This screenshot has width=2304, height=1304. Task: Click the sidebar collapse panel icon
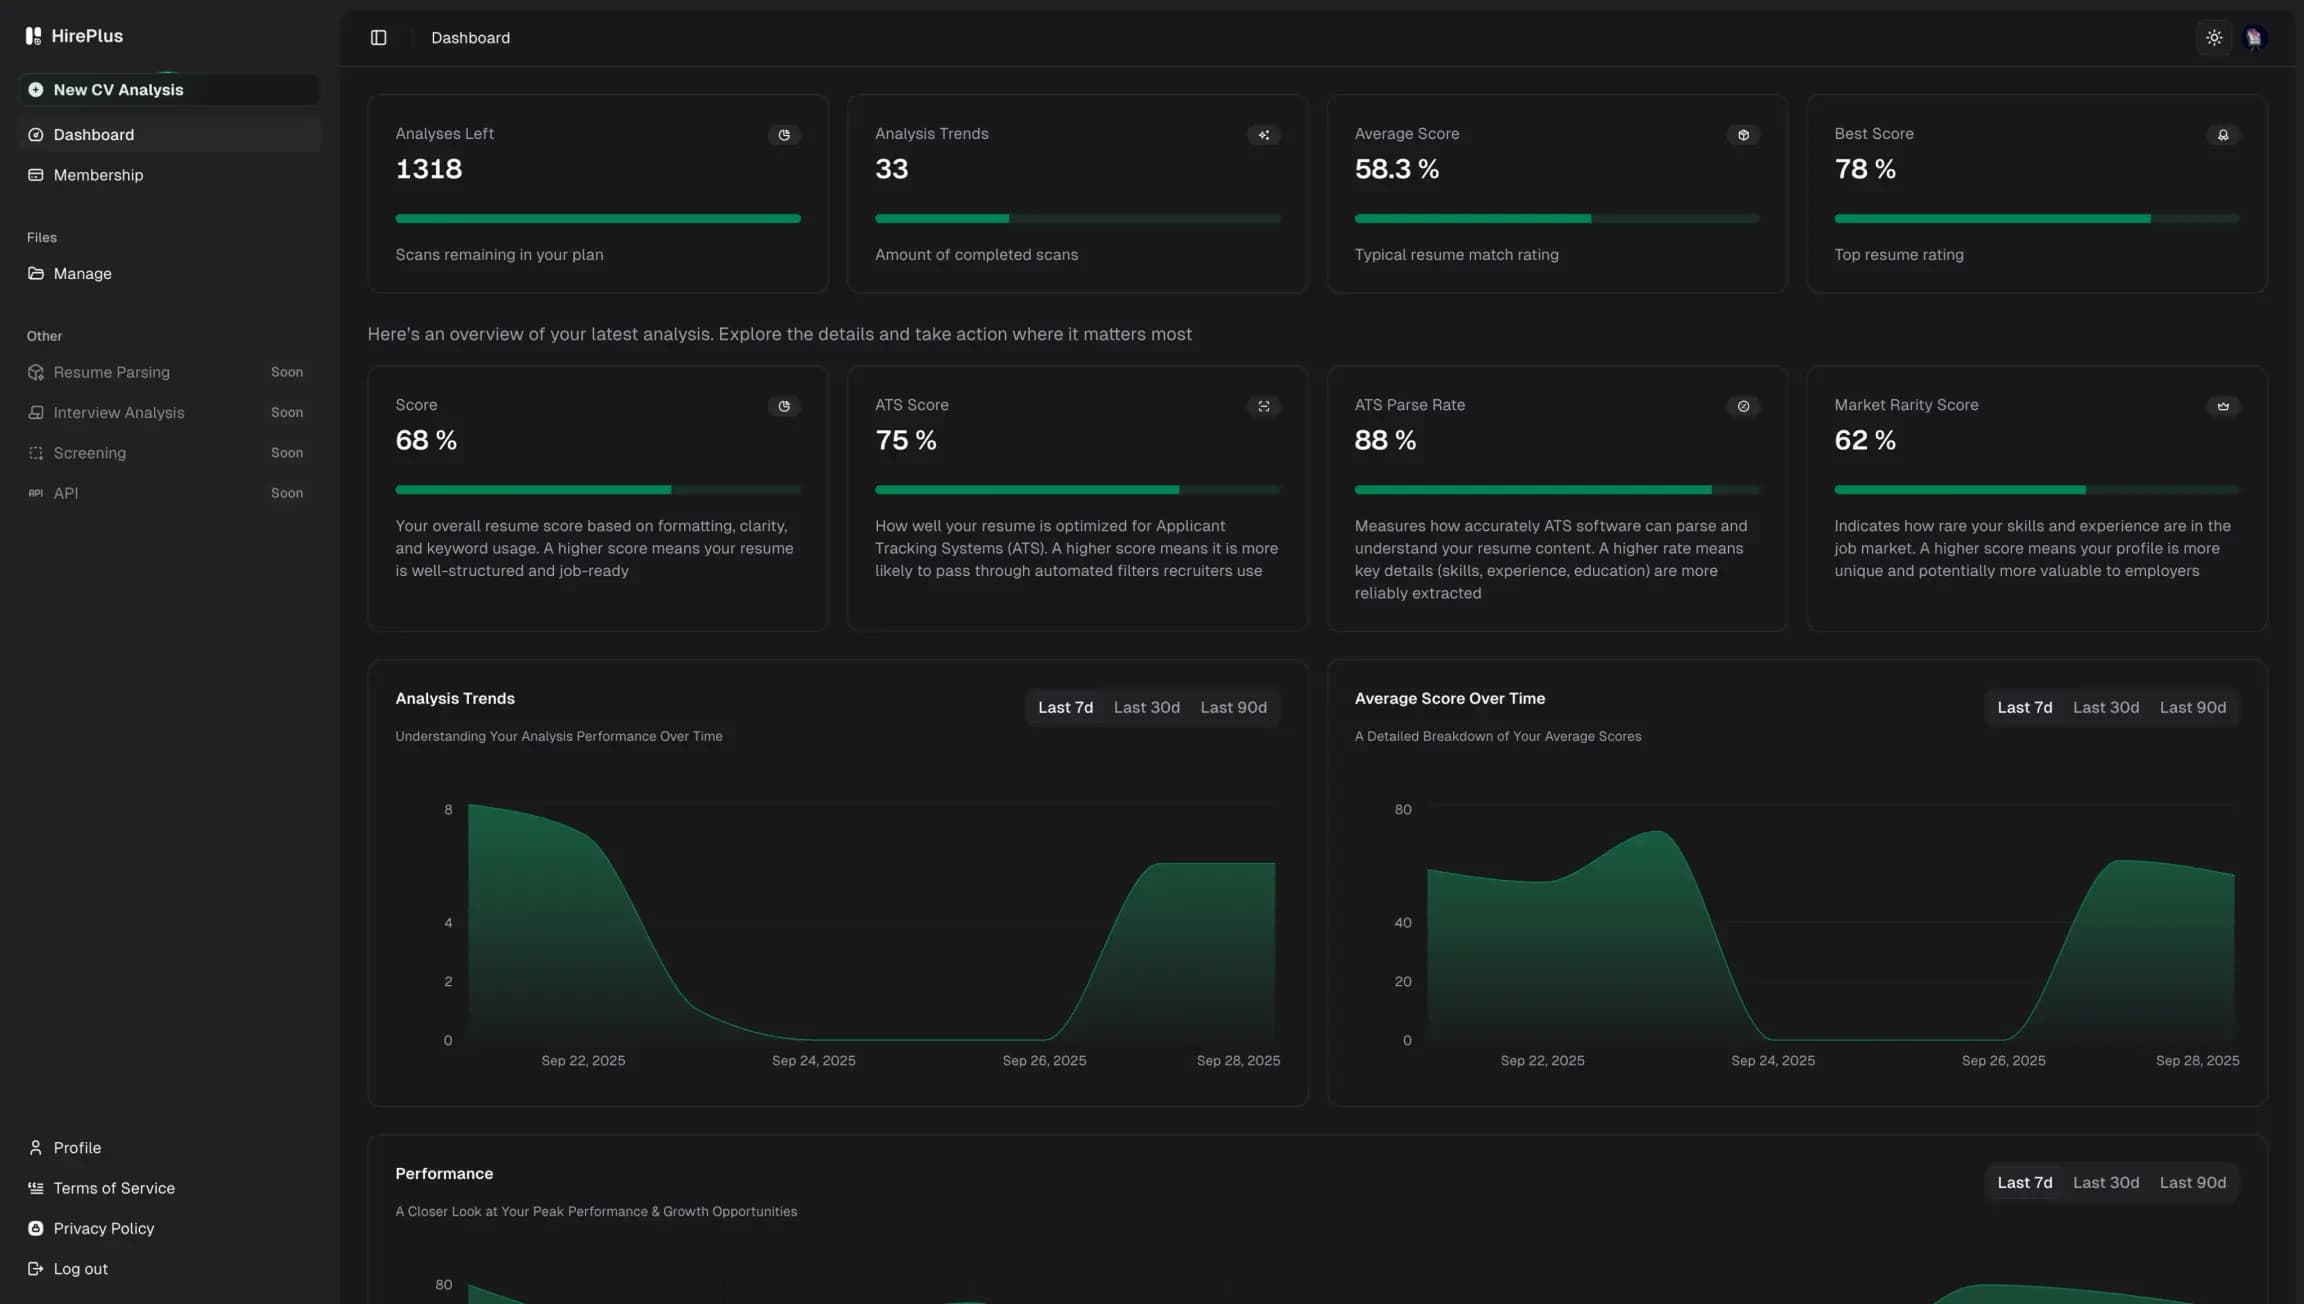point(379,37)
